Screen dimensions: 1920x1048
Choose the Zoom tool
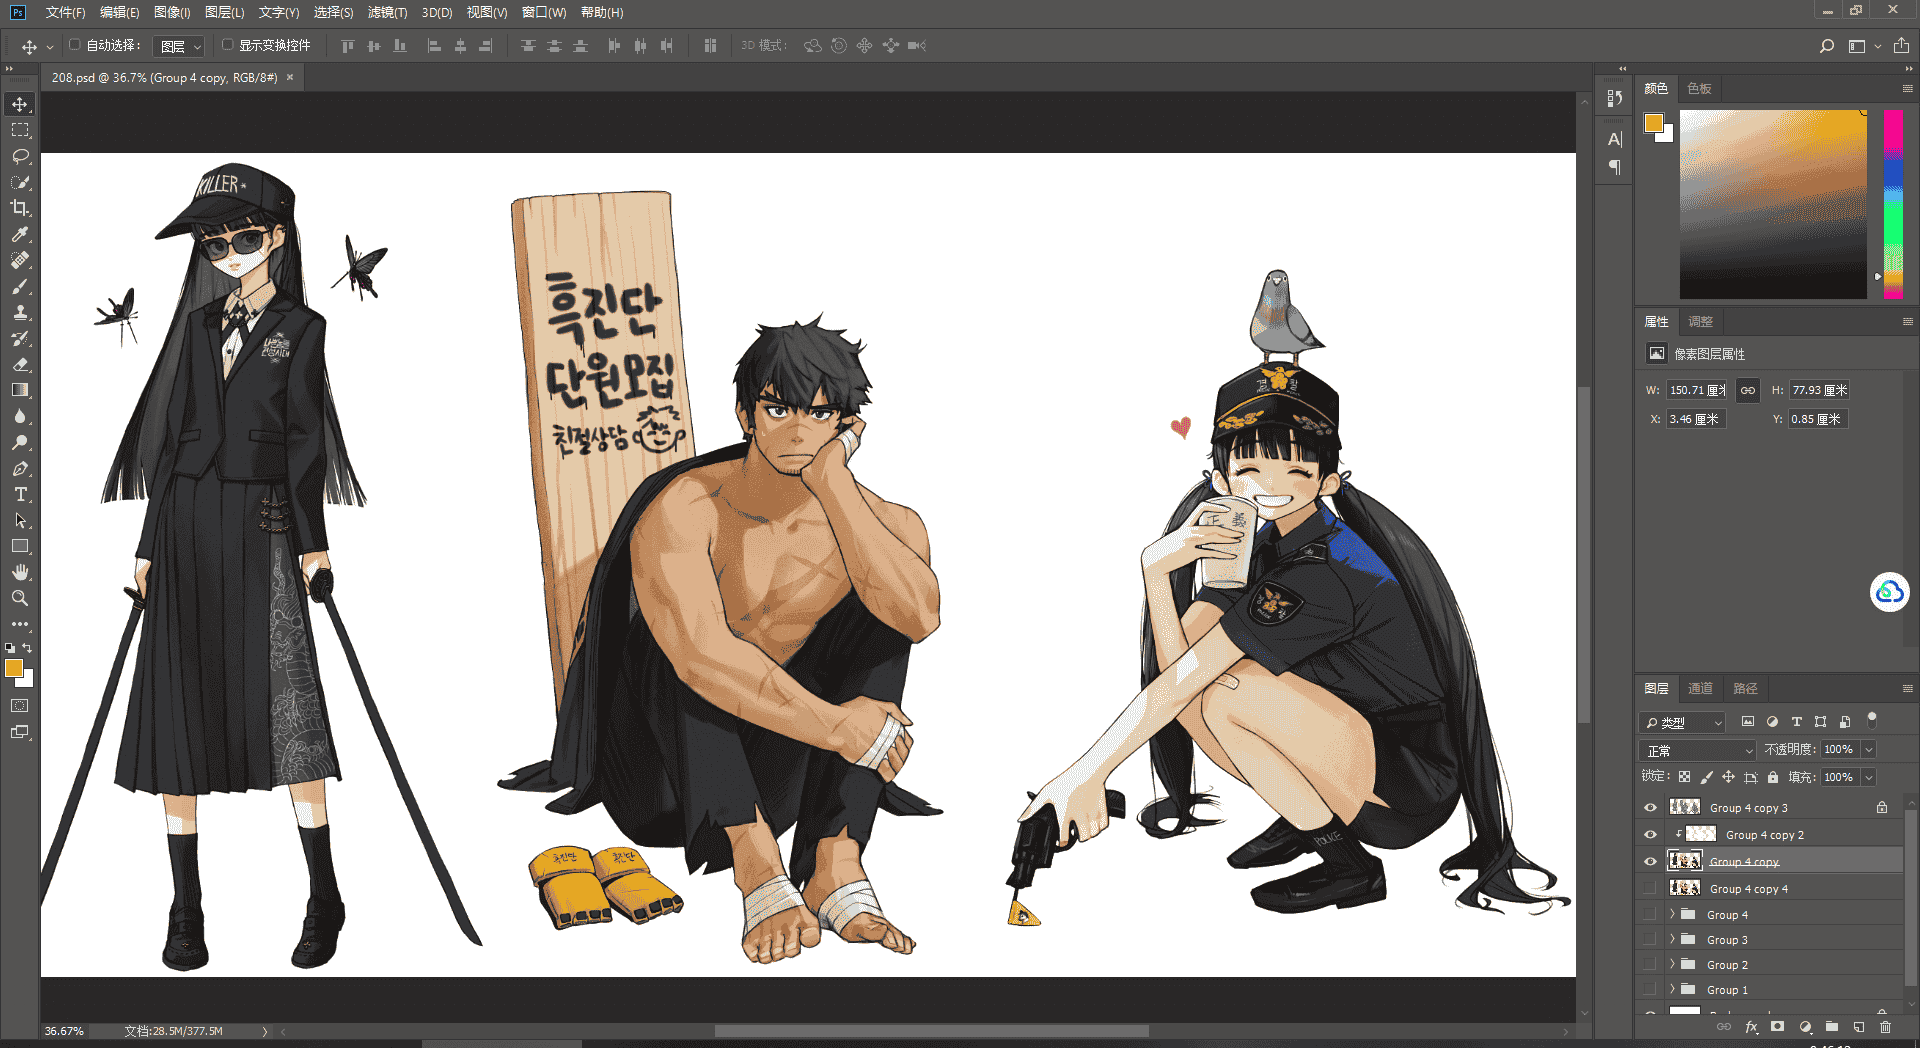pos(20,598)
